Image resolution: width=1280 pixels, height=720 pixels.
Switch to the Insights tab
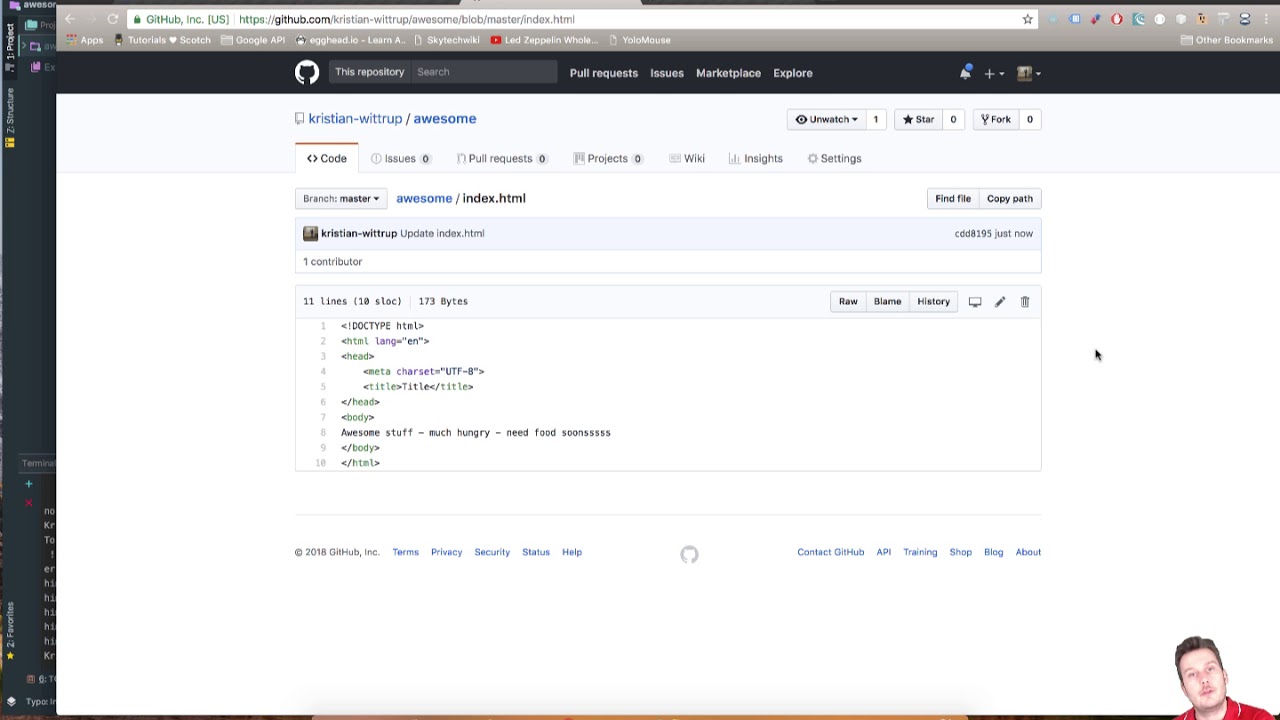[x=756, y=158]
